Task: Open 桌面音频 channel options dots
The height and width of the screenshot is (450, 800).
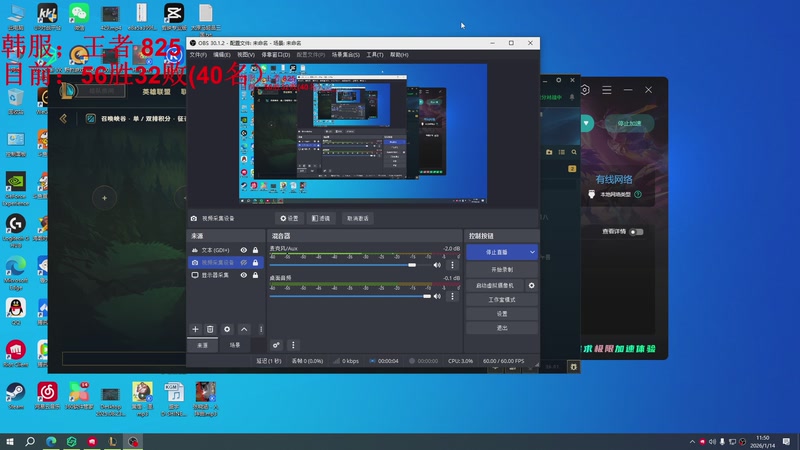Action: pyautogui.click(x=452, y=296)
